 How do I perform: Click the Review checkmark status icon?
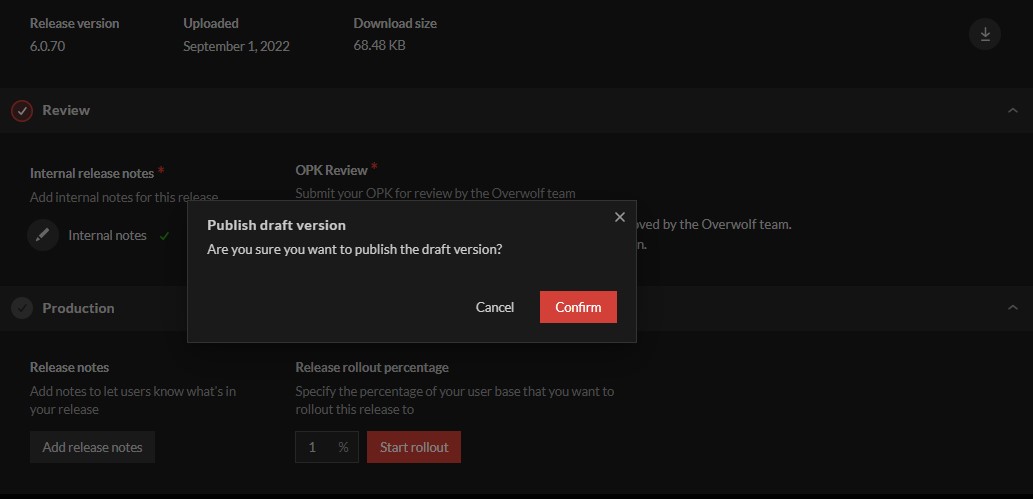[22, 111]
